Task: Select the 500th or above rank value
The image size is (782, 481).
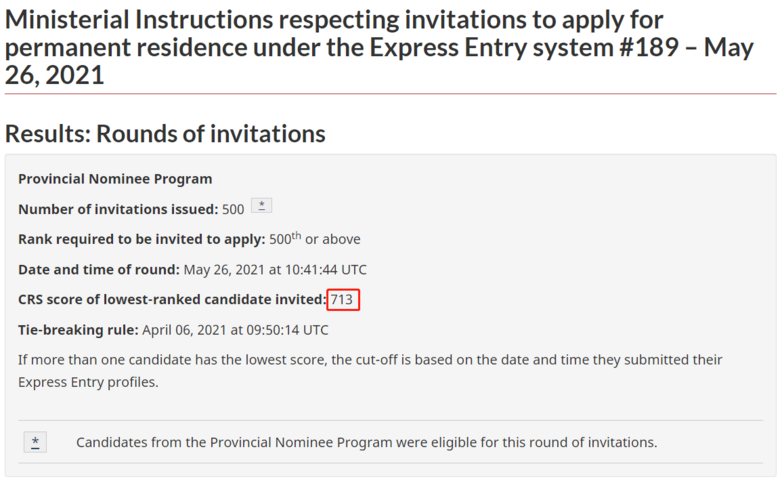Action: coord(315,239)
